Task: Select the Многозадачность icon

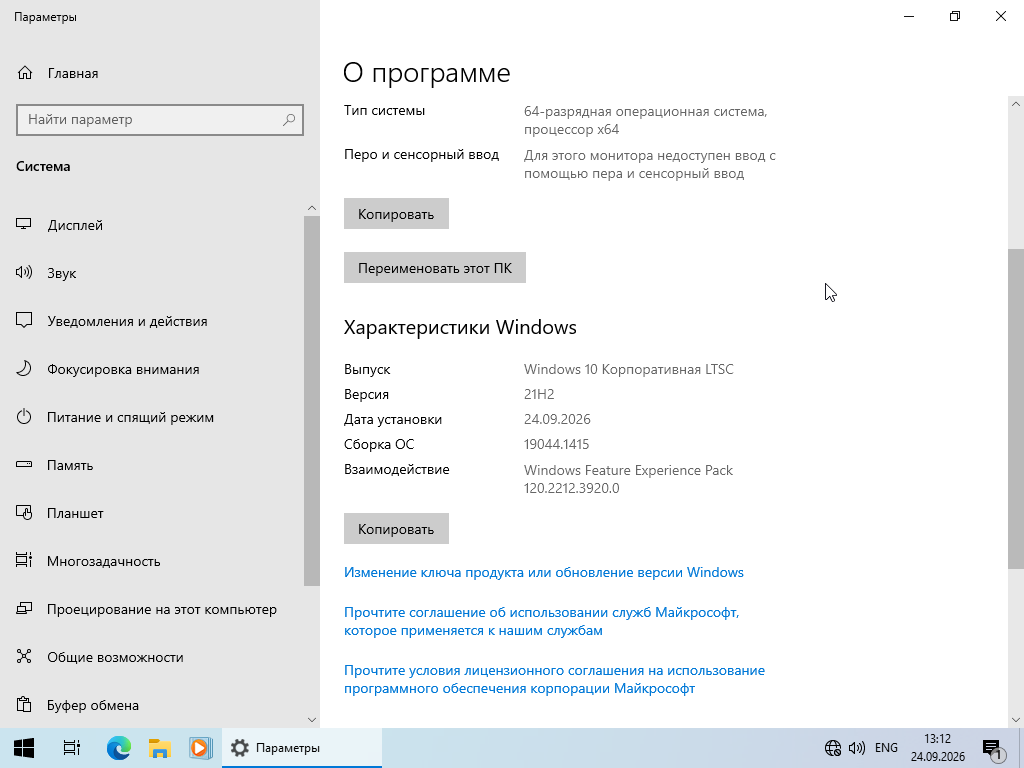Action: pyautogui.click(x=24, y=561)
